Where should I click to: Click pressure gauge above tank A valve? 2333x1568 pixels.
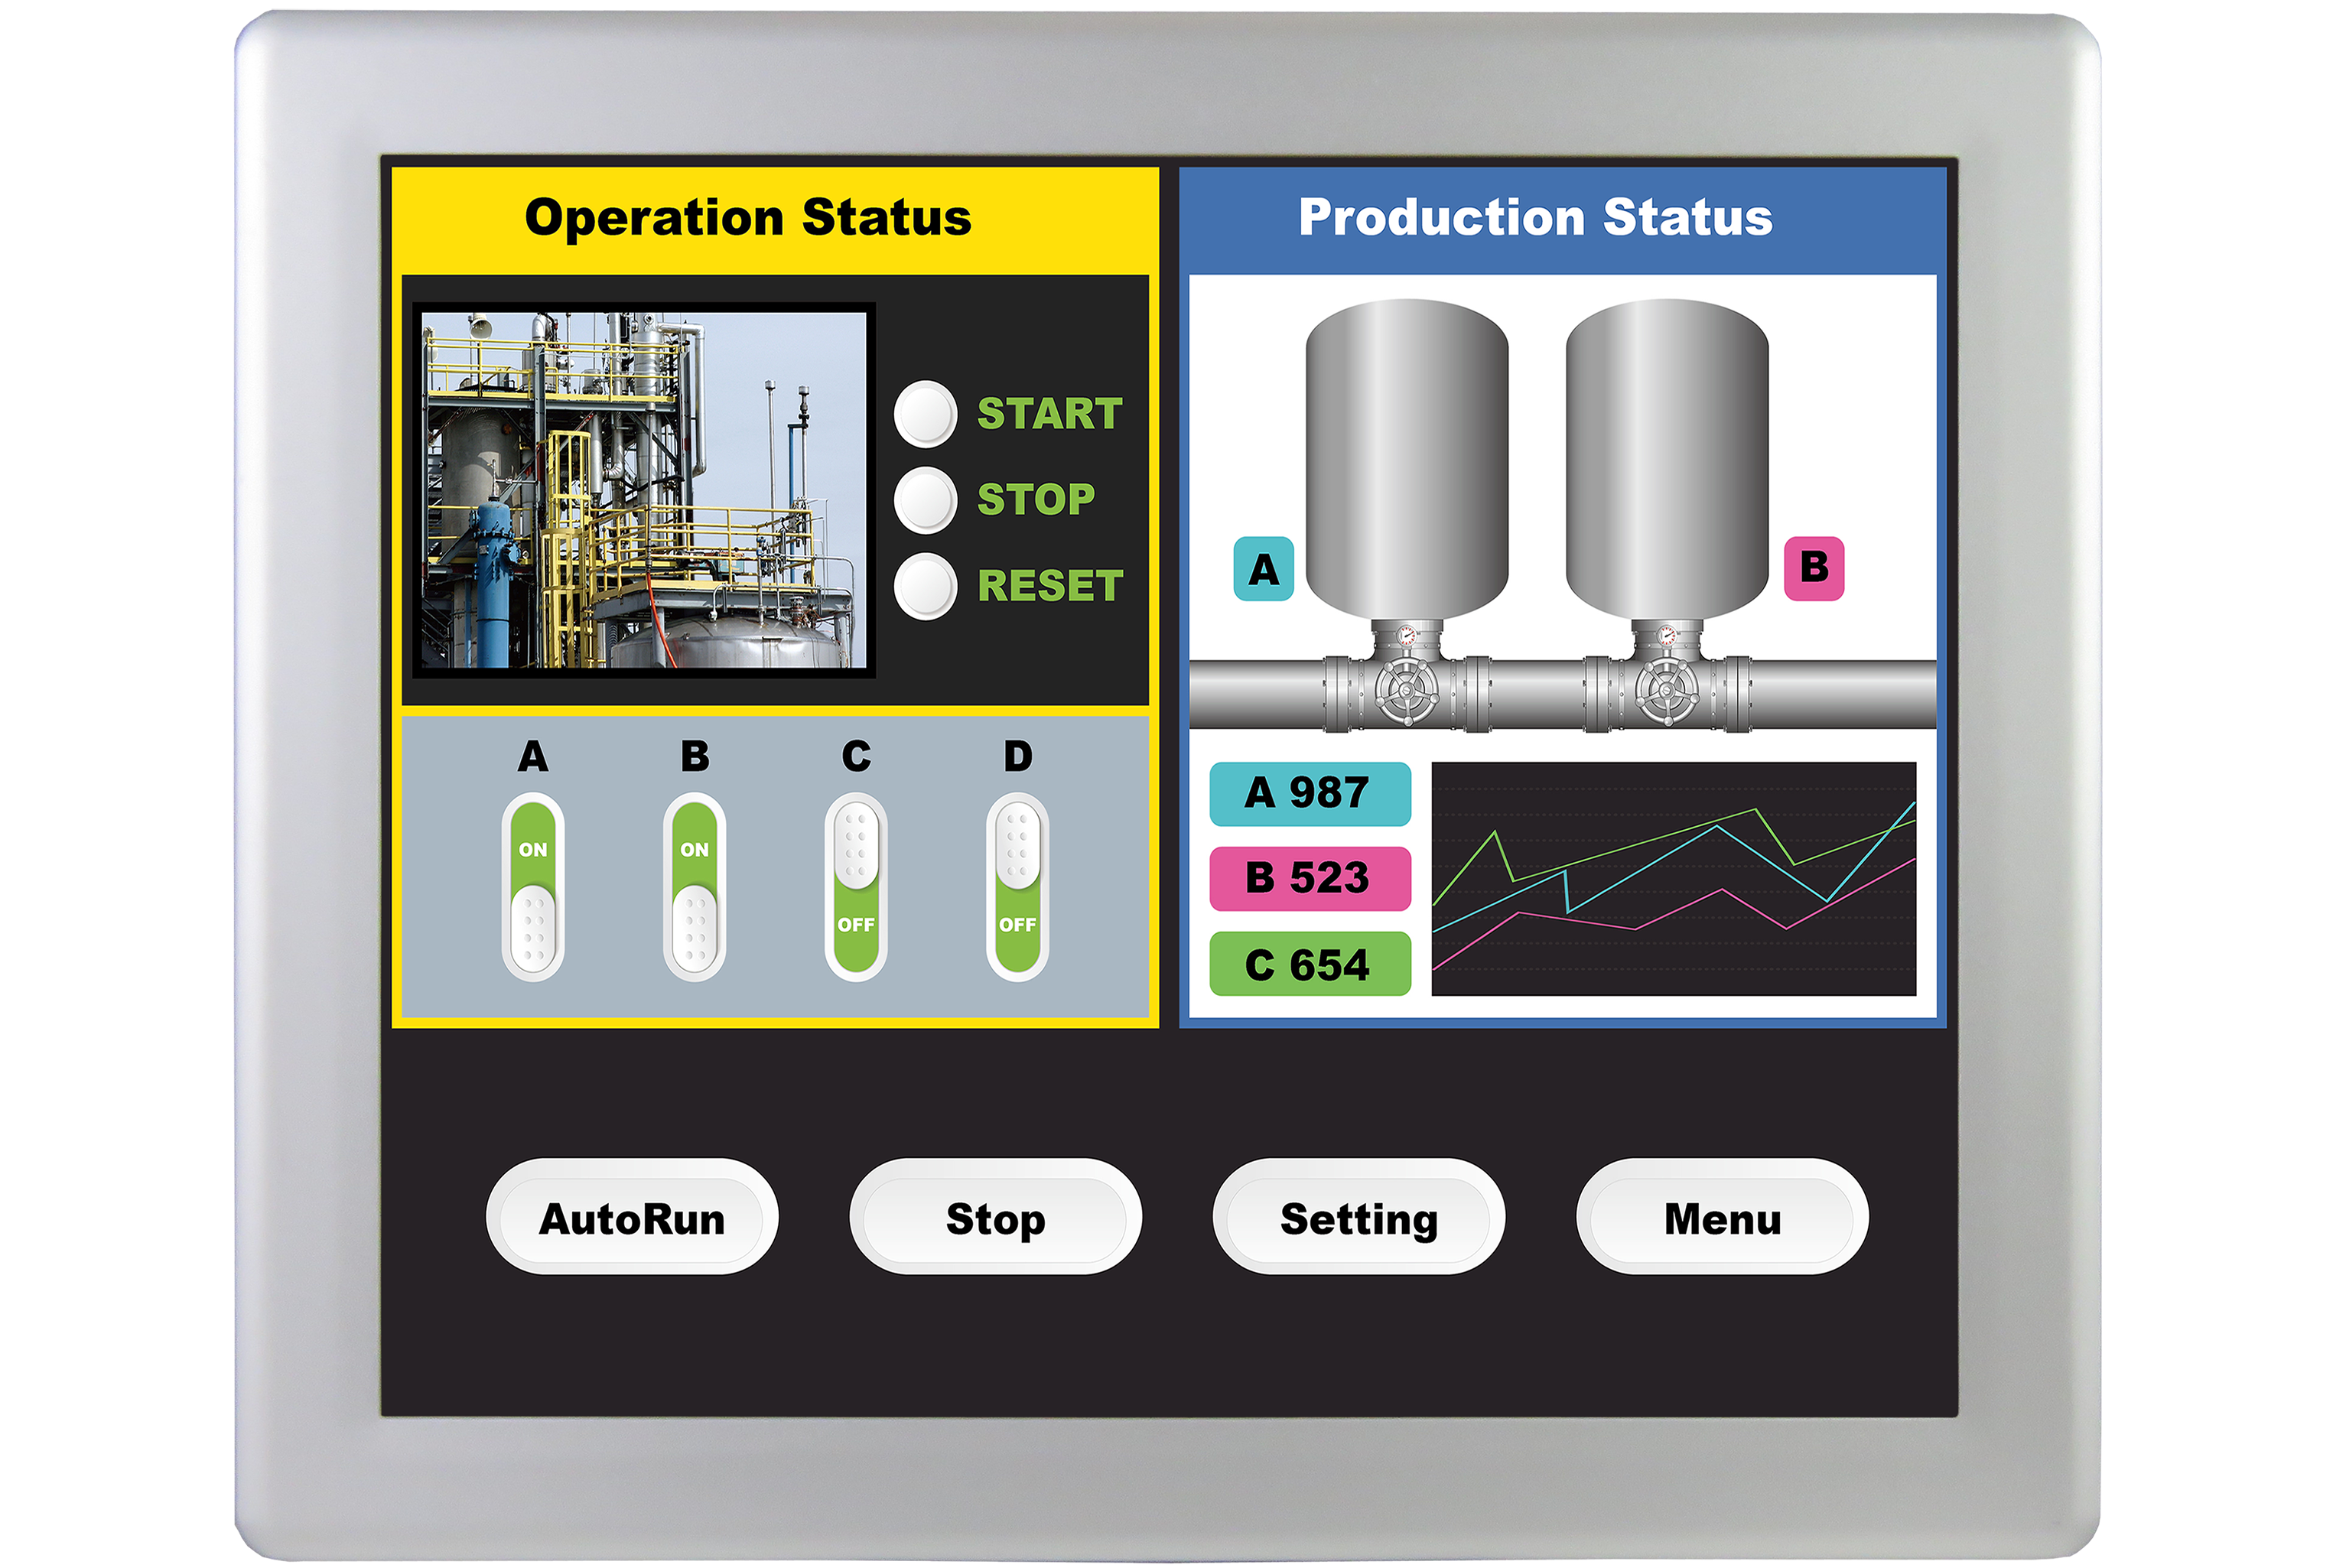click(x=1407, y=636)
